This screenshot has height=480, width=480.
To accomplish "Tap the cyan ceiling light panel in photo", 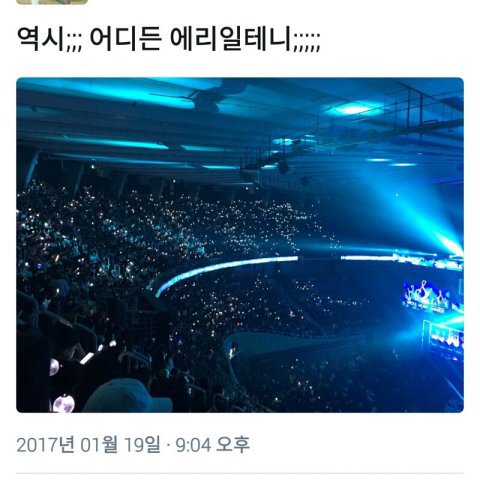I will point(355,109).
